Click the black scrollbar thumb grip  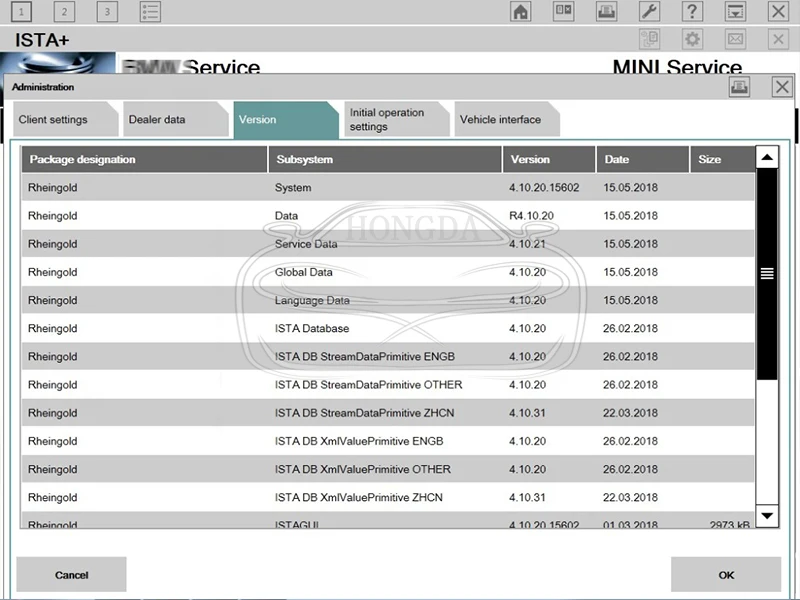tap(767, 274)
